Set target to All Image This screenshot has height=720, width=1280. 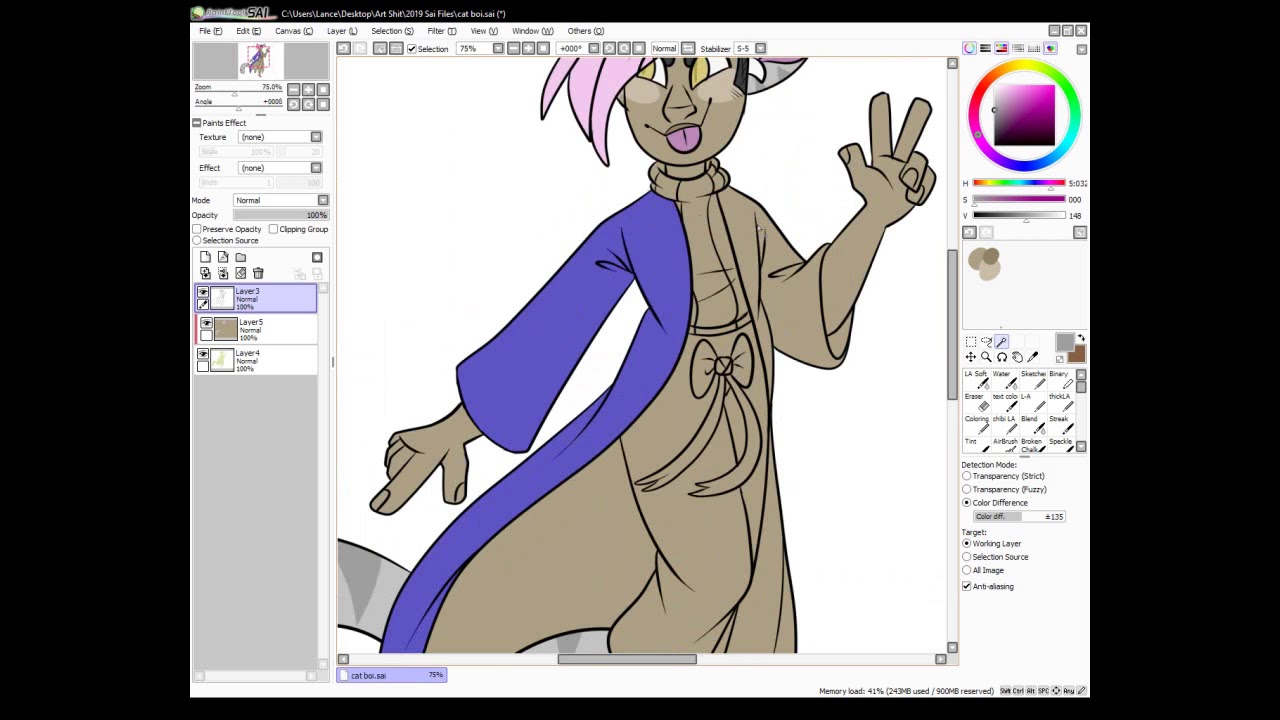click(967, 570)
